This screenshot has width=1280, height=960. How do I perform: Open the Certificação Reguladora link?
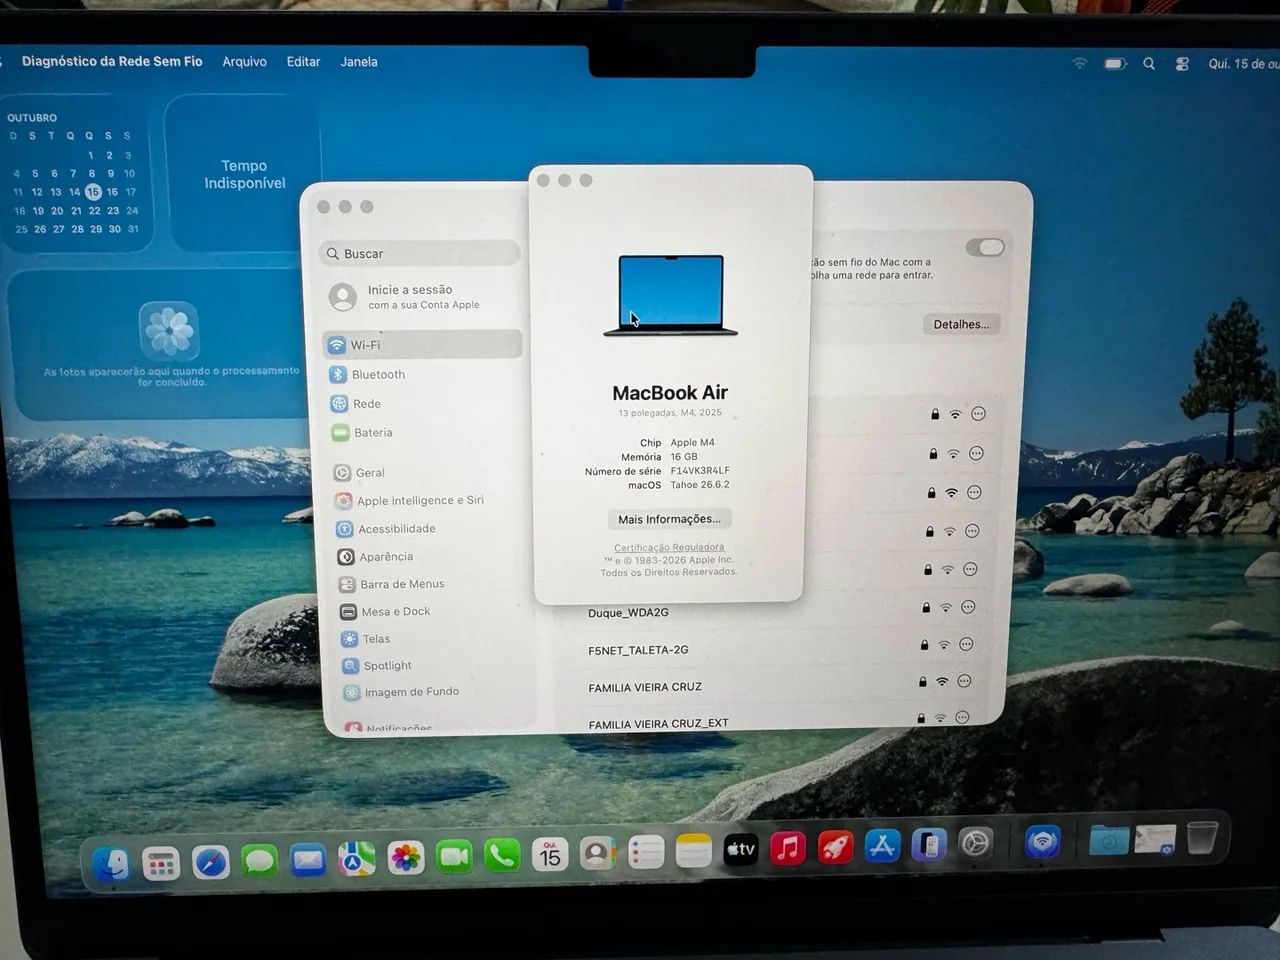(x=669, y=547)
